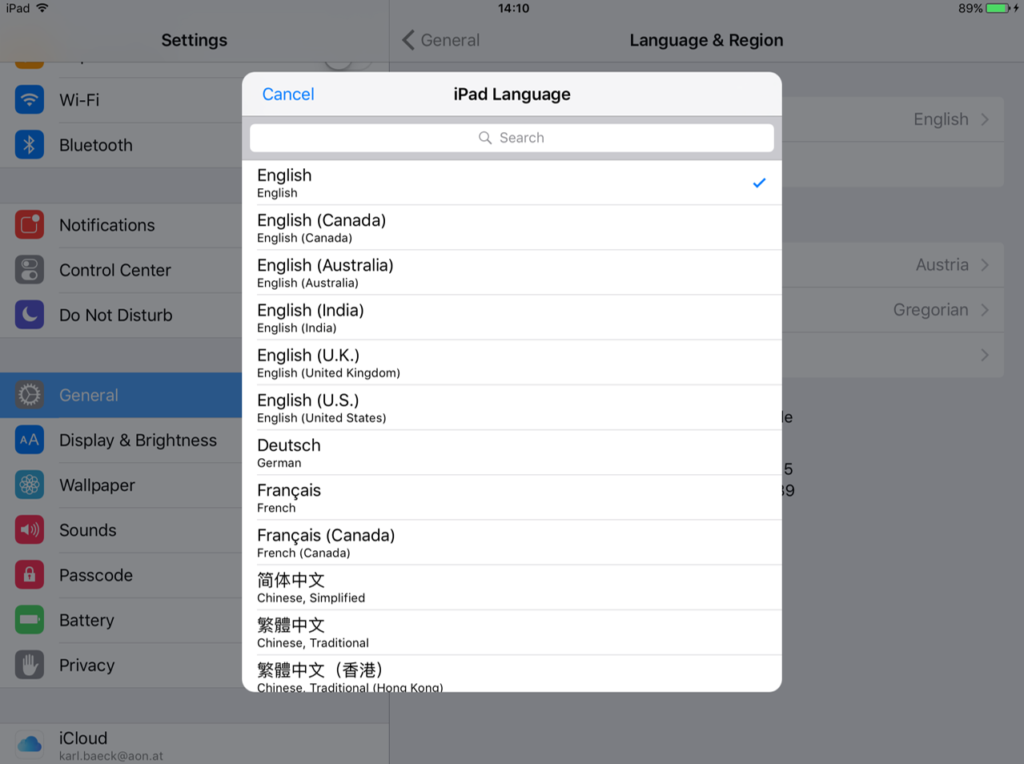Screen dimensions: 1024x764
Task: Tap the Bluetooth settings icon
Action: (29, 145)
